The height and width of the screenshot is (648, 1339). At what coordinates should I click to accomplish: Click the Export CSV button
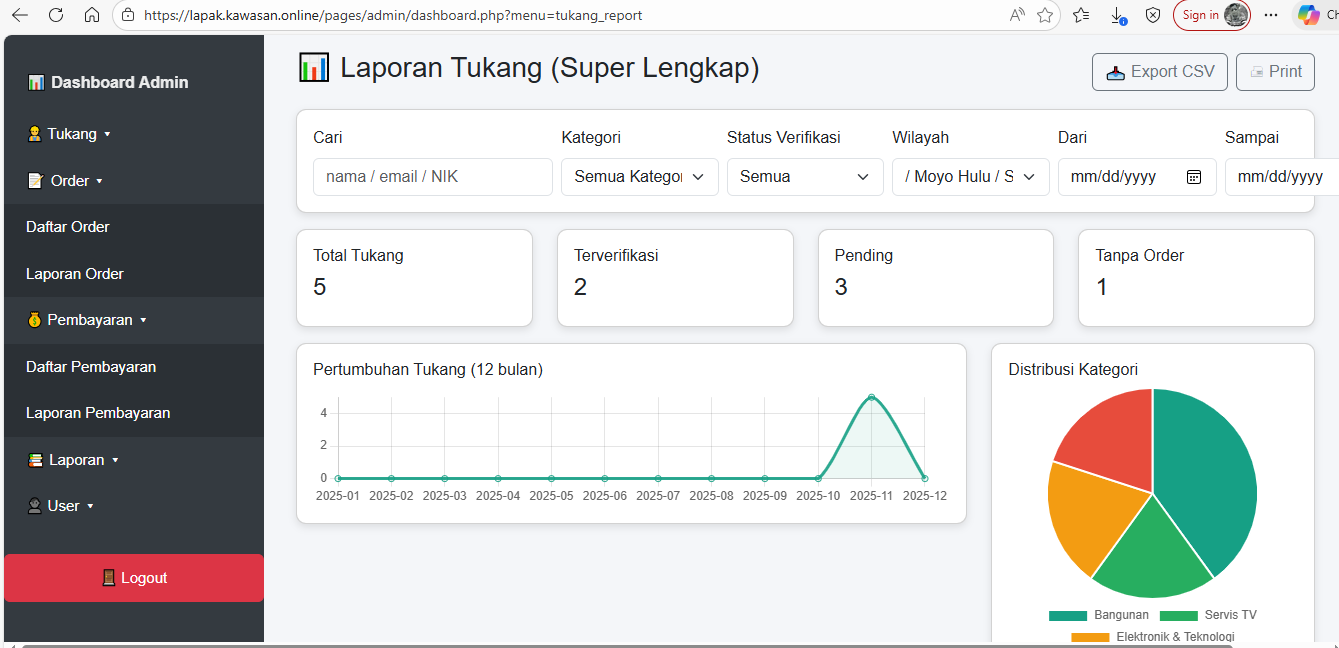point(1159,72)
